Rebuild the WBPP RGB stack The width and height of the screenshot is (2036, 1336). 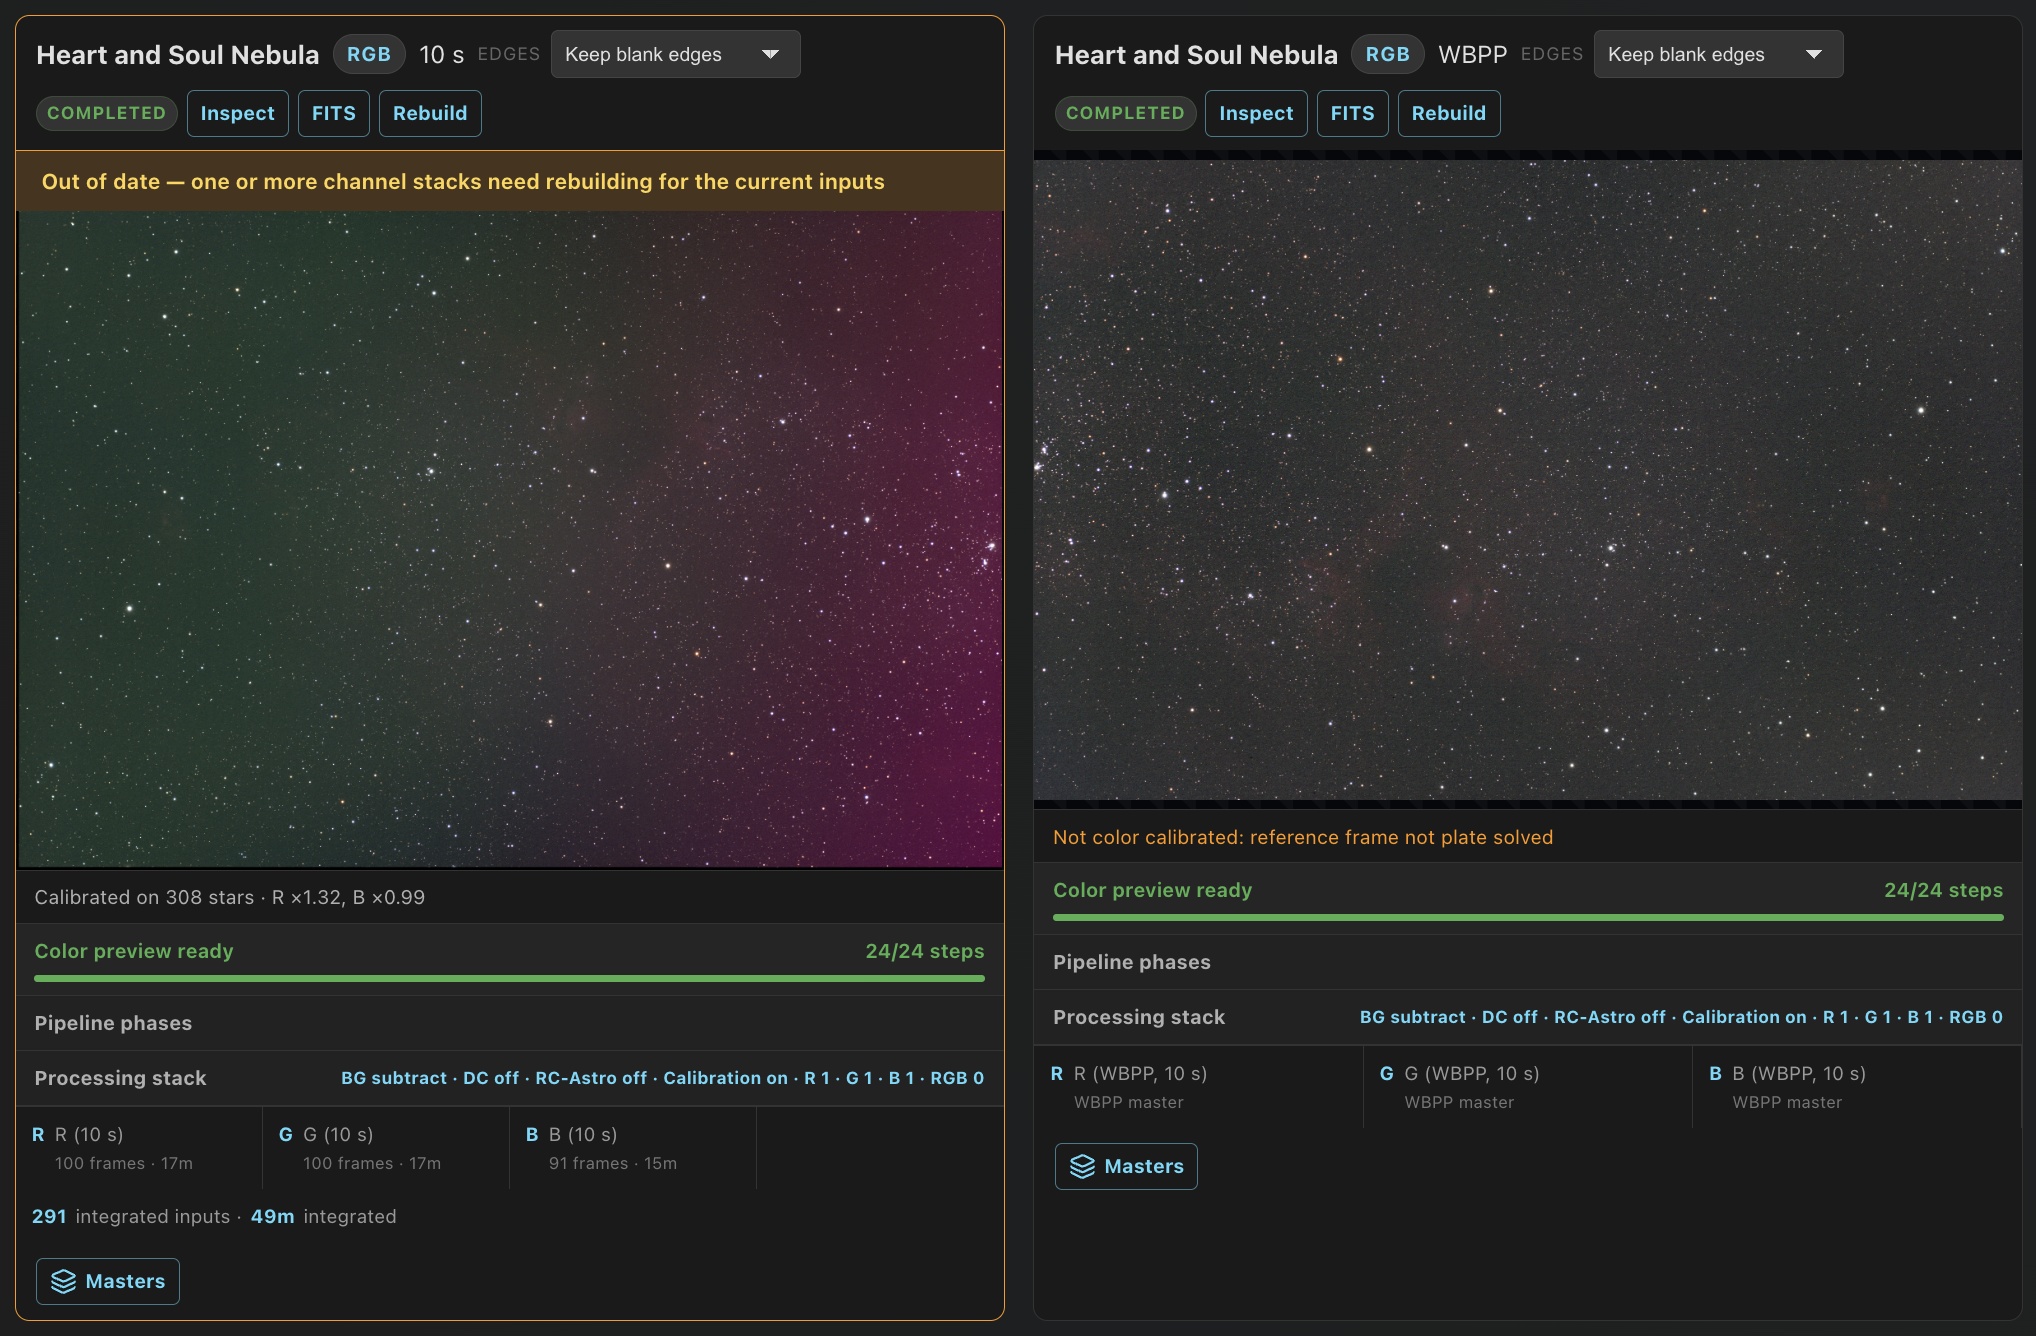[x=1449, y=113]
